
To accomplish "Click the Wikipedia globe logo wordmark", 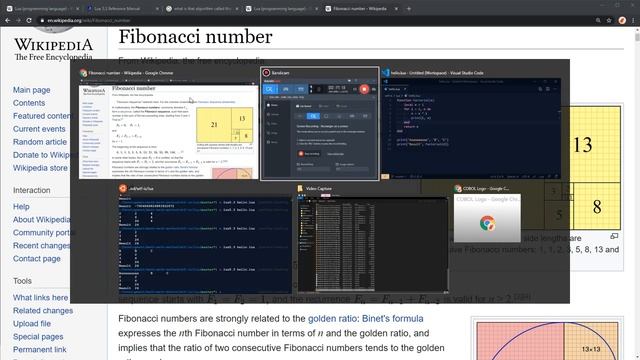I will [x=53, y=48].
